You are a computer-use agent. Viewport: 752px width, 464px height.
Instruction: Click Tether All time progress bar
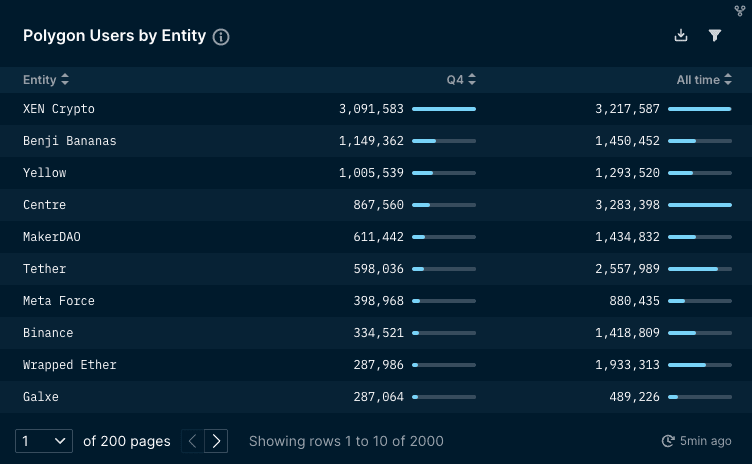(x=700, y=269)
